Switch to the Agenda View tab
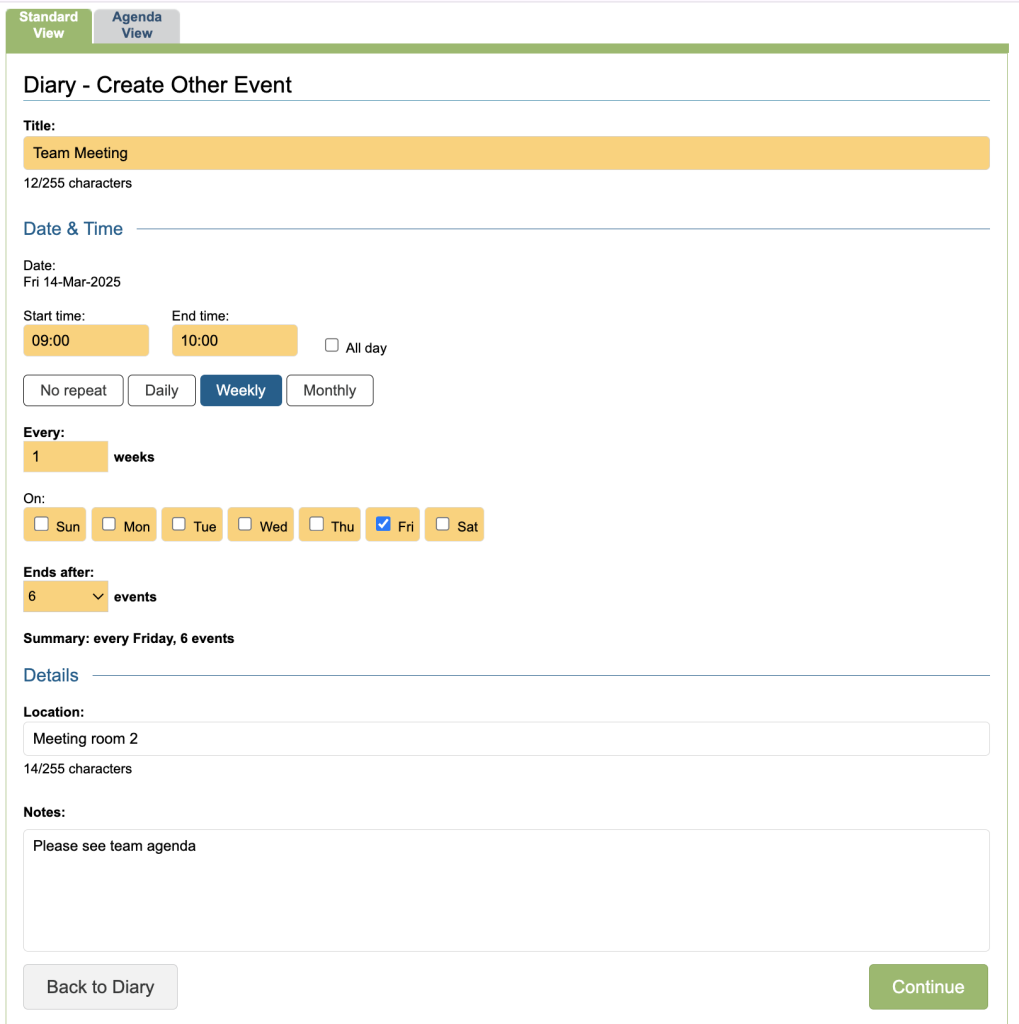The image size is (1019, 1024). point(137,26)
